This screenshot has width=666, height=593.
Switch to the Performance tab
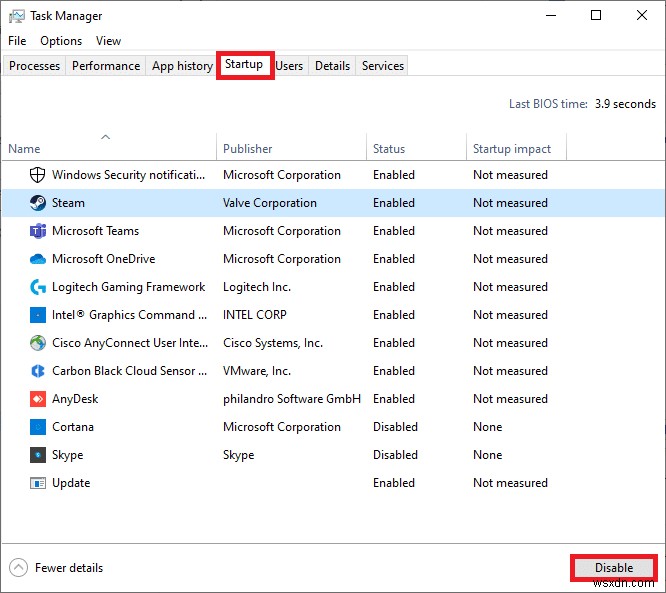106,66
